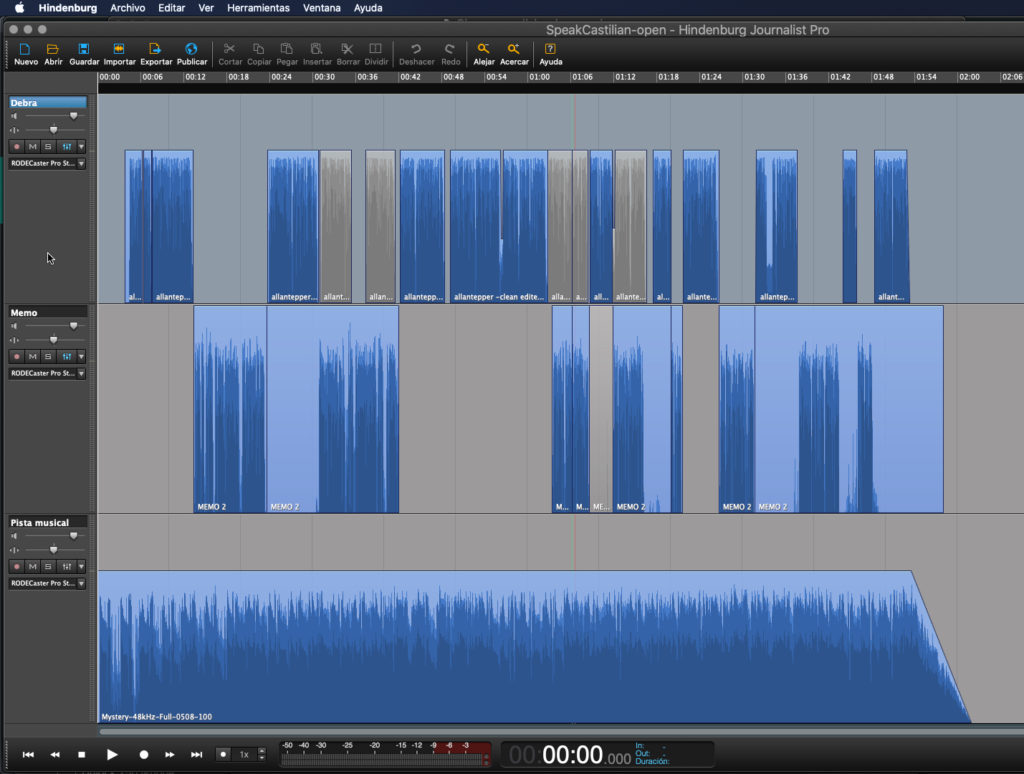Export project via Exportar icon
The image size is (1024, 774).
155,54
